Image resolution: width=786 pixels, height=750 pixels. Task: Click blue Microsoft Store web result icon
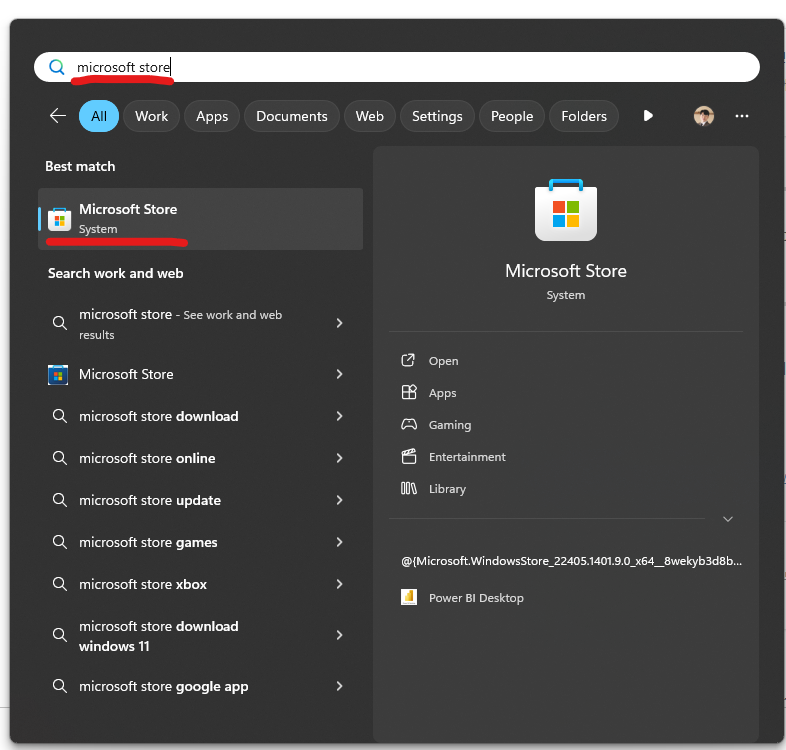point(58,374)
